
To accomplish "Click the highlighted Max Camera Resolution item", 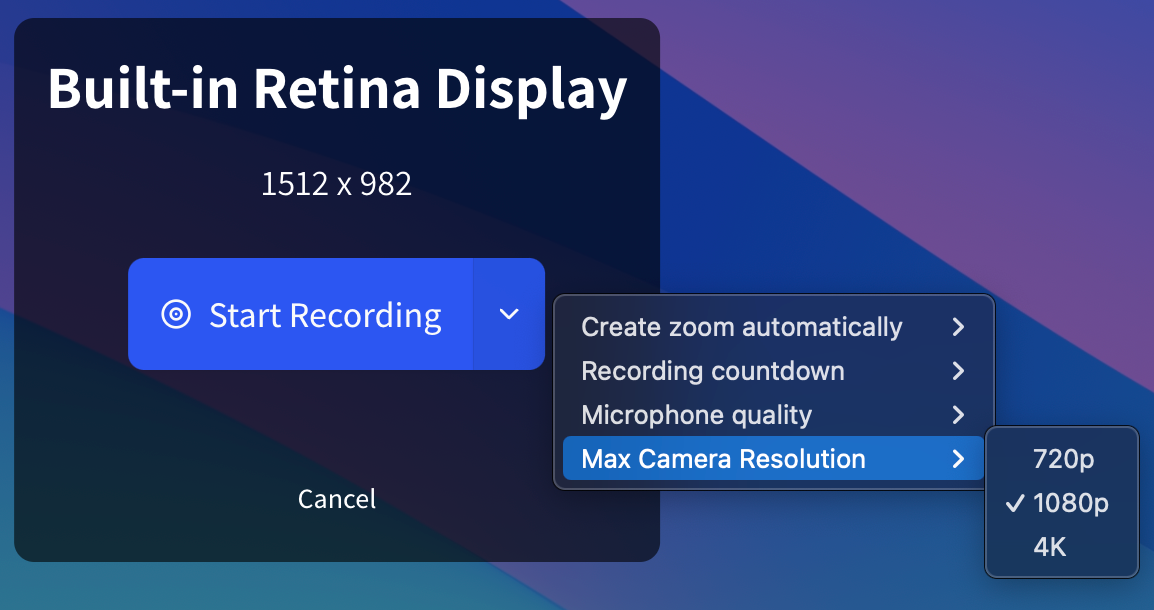I will click(723, 459).
